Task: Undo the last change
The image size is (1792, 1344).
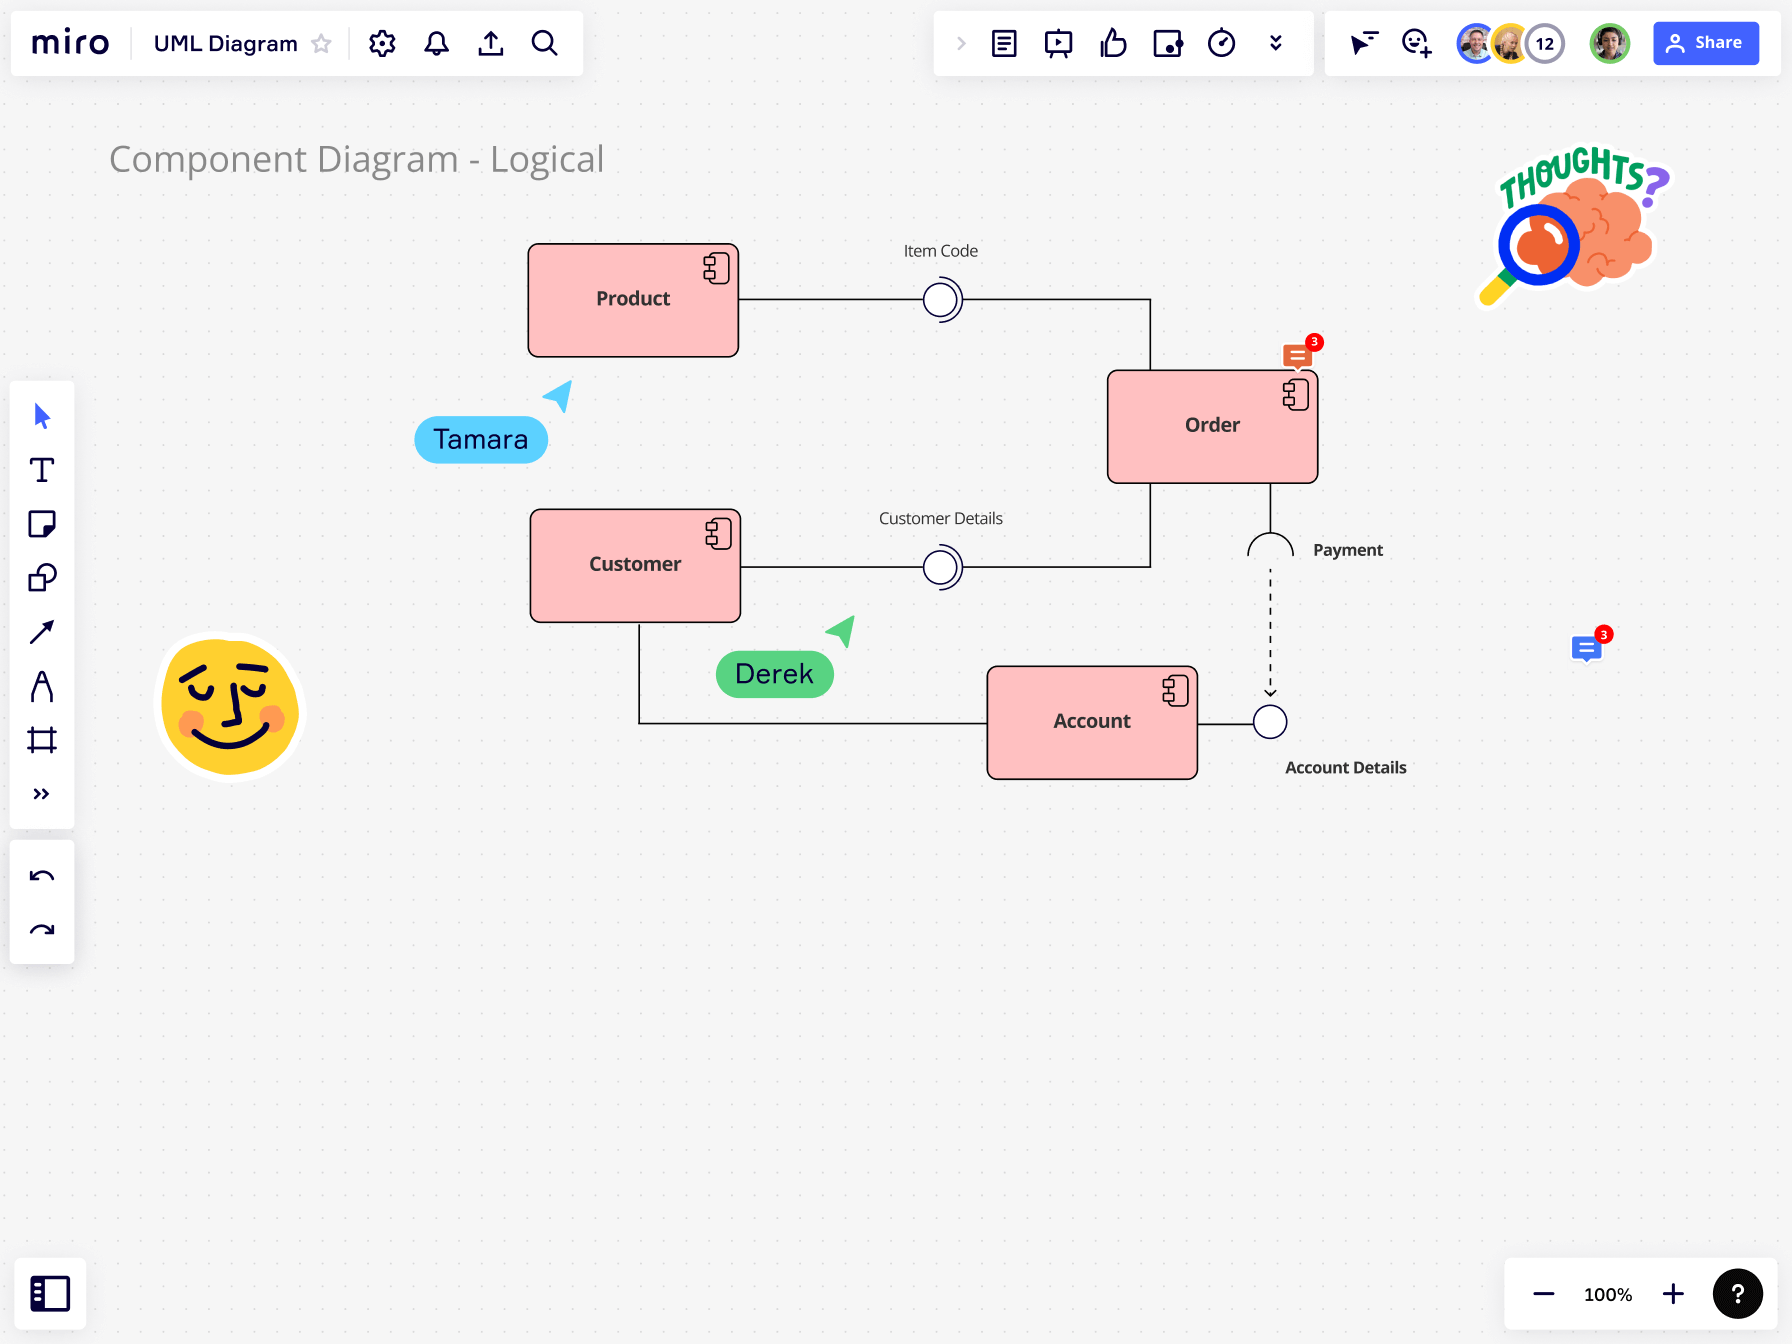Action: tap(42, 875)
